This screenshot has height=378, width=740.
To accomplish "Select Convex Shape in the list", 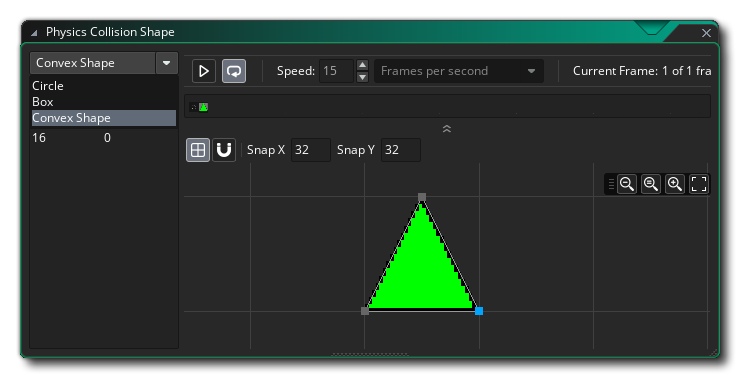I will click(104, 118).
